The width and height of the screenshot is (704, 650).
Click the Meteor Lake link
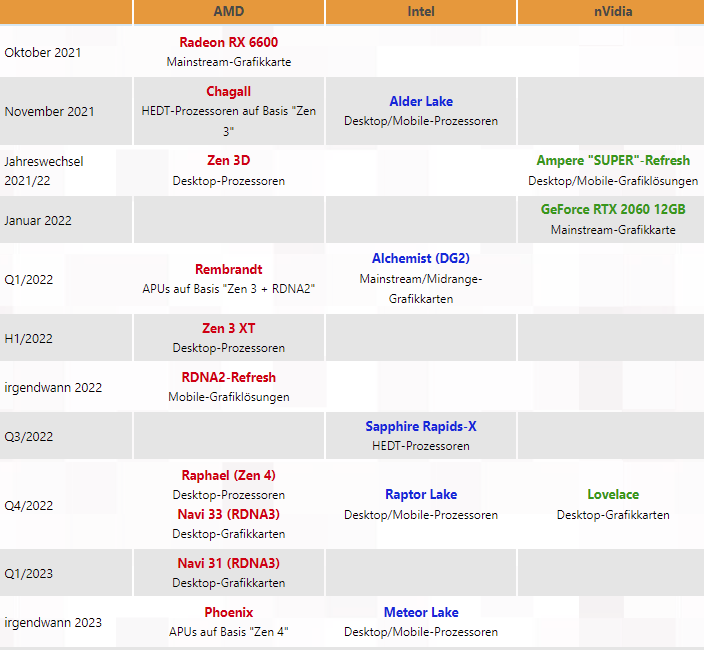coord(421,612)
